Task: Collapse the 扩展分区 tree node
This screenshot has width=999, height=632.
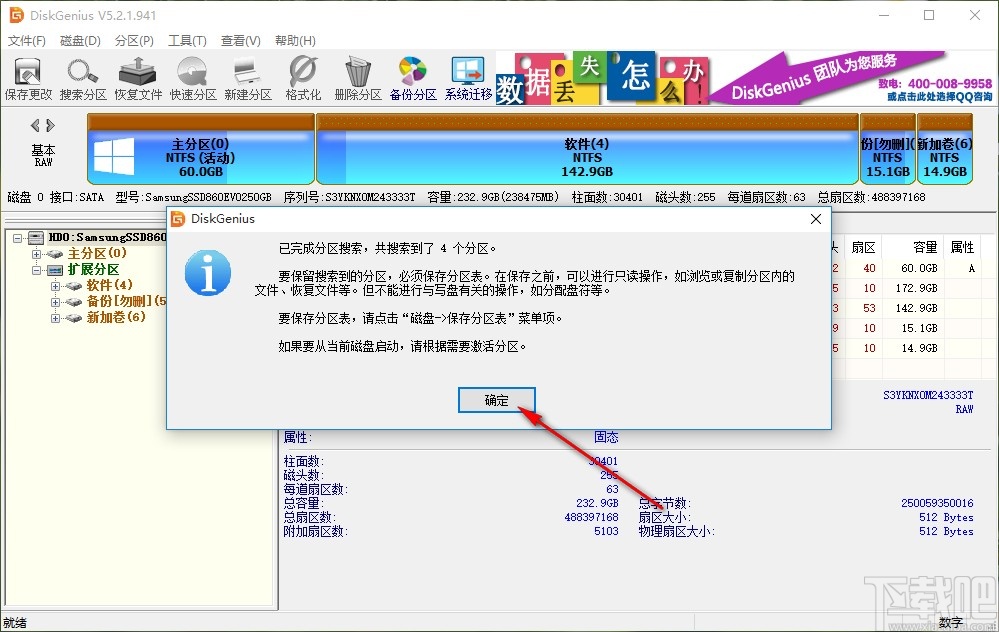Action: 36,270
